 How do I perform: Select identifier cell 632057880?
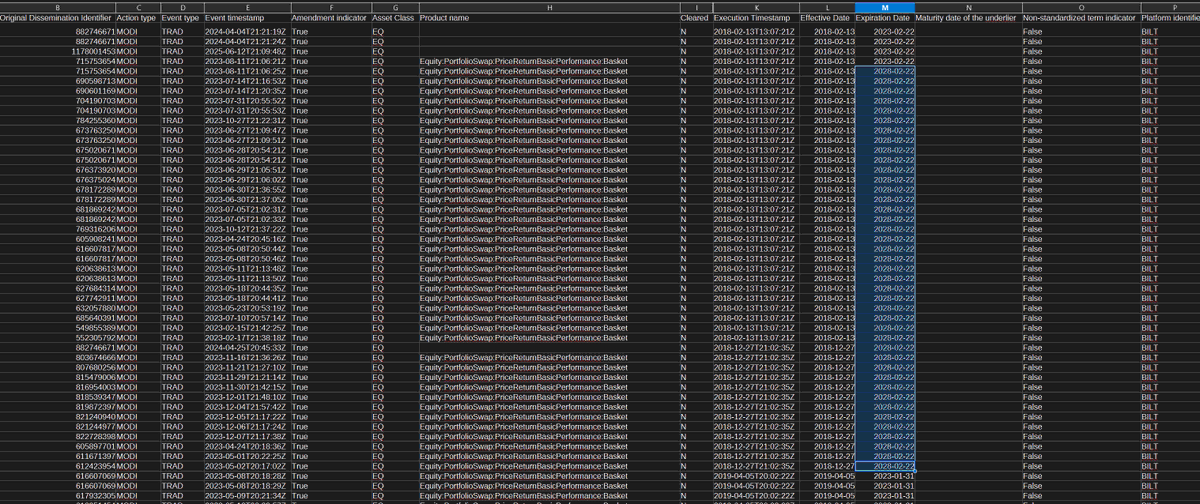point(57,307)
